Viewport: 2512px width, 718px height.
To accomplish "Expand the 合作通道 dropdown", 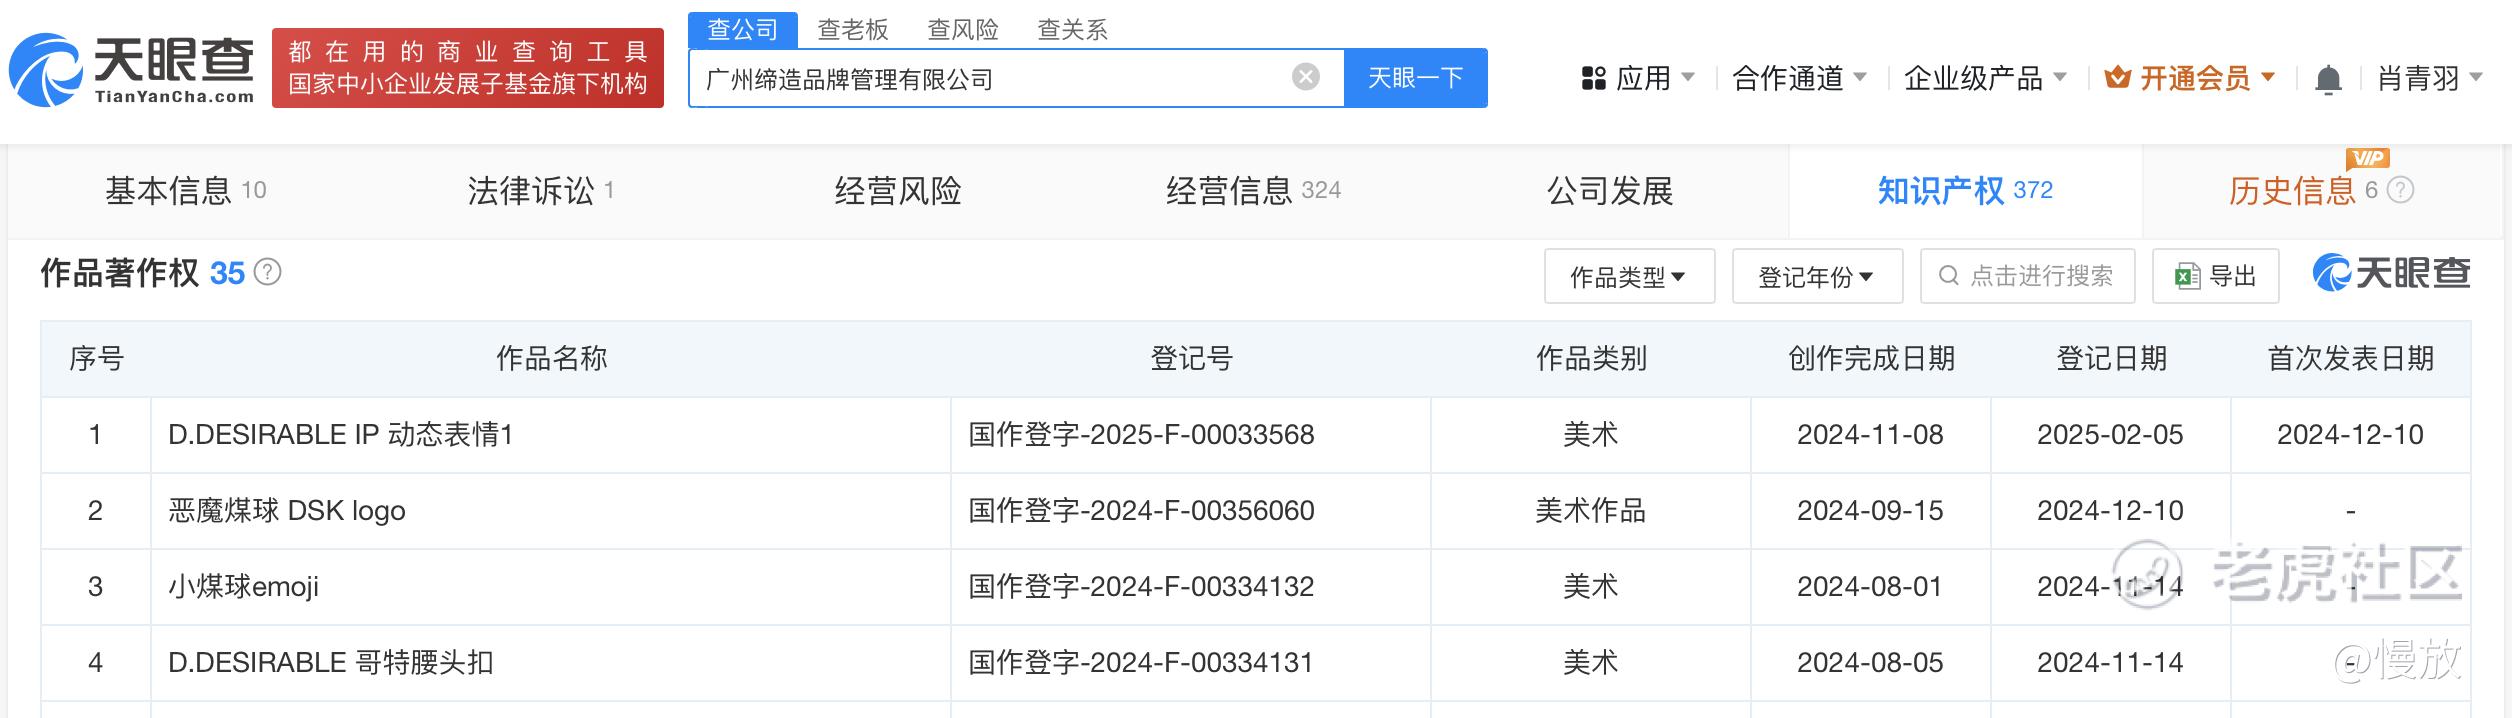I will (1799, 78).
